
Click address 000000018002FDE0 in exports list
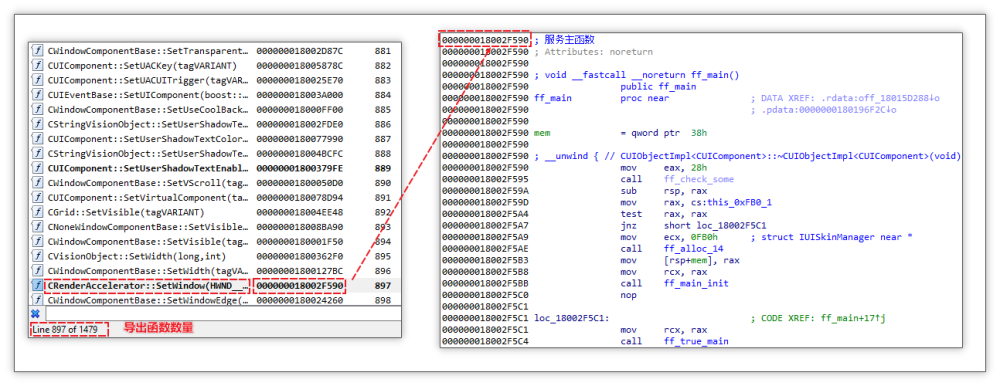(x=300, y=124)
